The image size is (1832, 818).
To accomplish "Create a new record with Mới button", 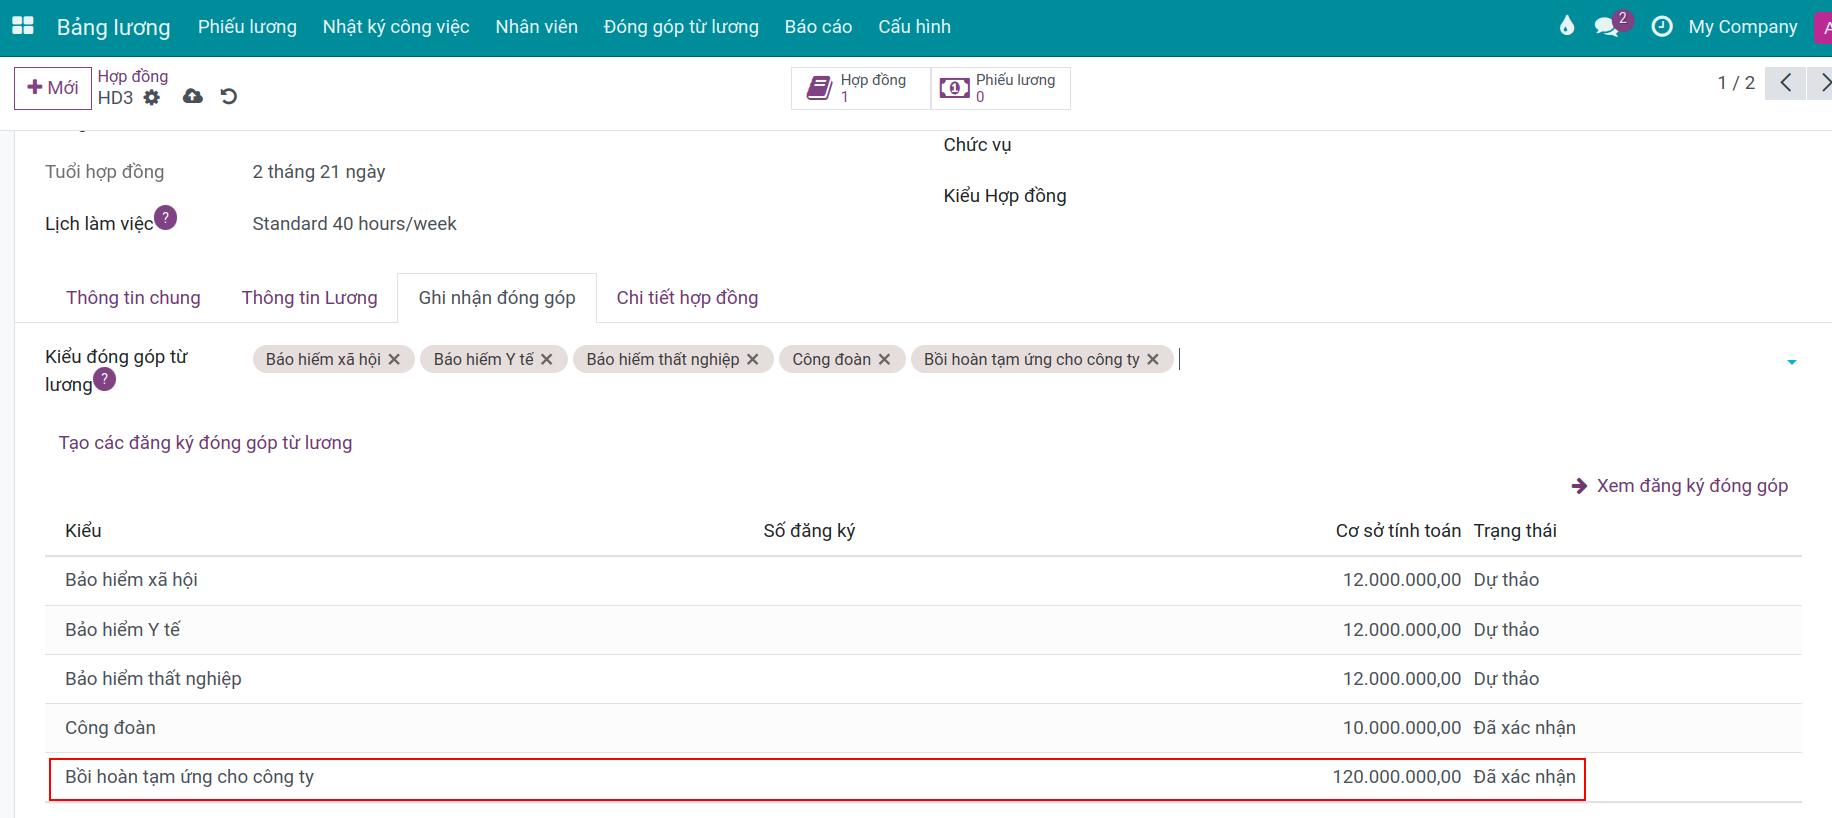I will (52, 88).
